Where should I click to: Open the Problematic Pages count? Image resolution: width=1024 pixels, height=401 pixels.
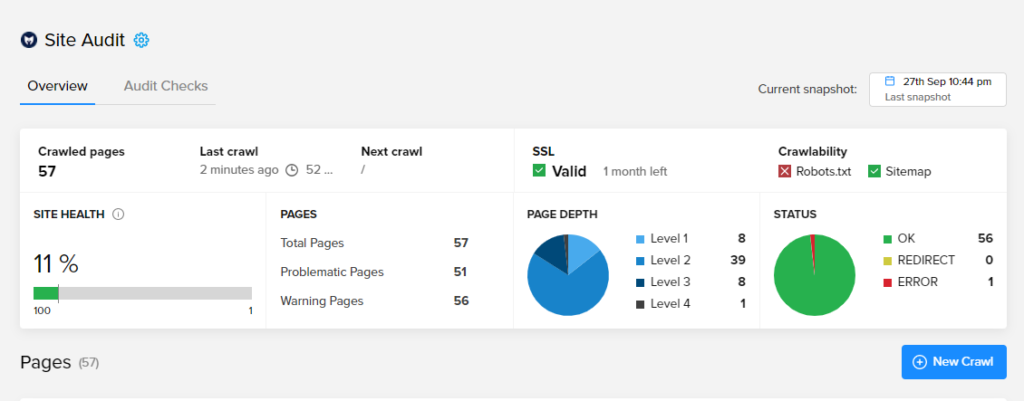pos(460,272)
